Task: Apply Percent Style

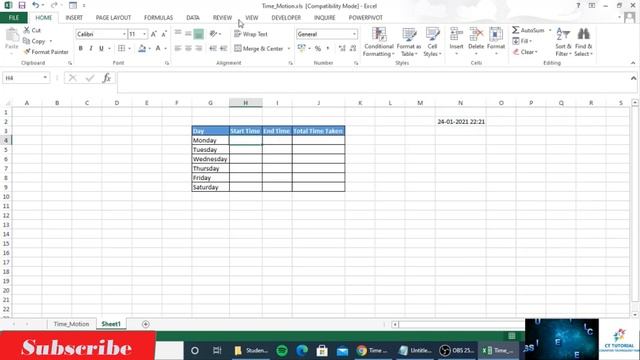Action: 318,48
